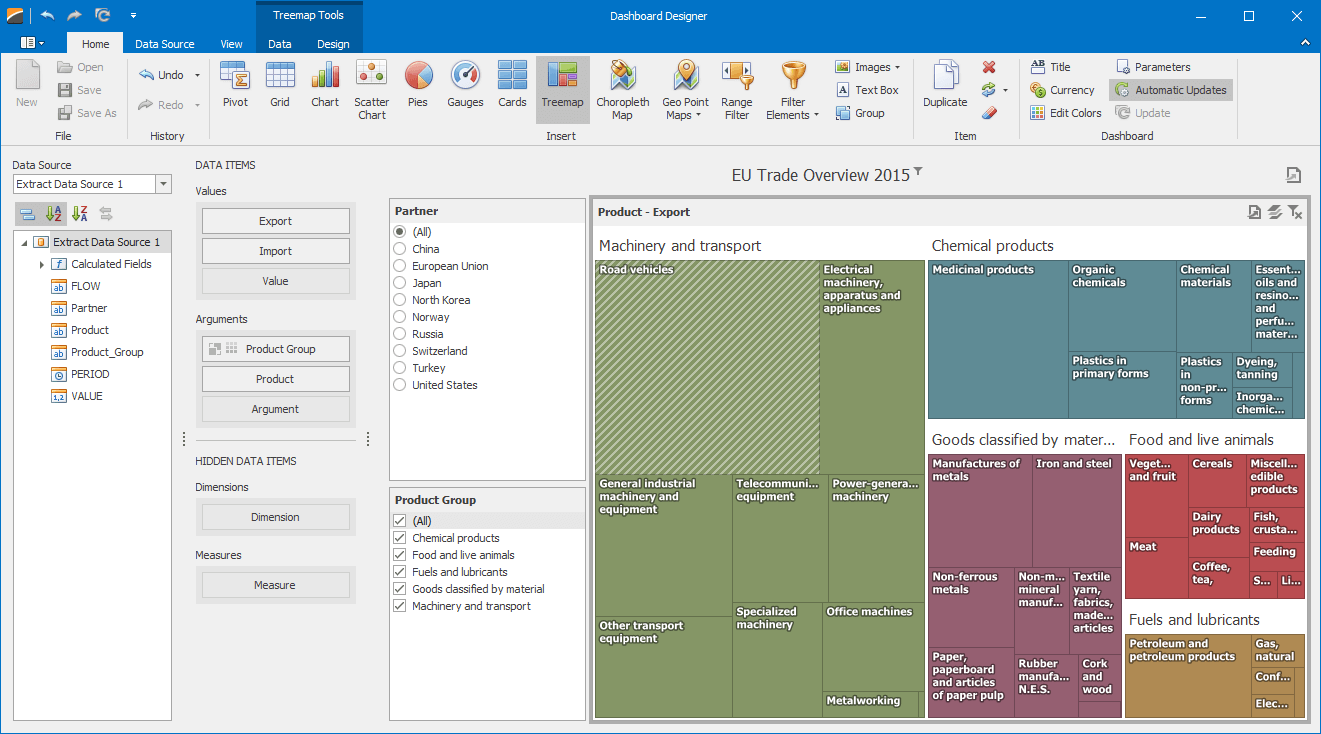Export the Product - Export treemap
Image resolution: width=1321 pixels, height=734 pixels.
(1254, 212)
